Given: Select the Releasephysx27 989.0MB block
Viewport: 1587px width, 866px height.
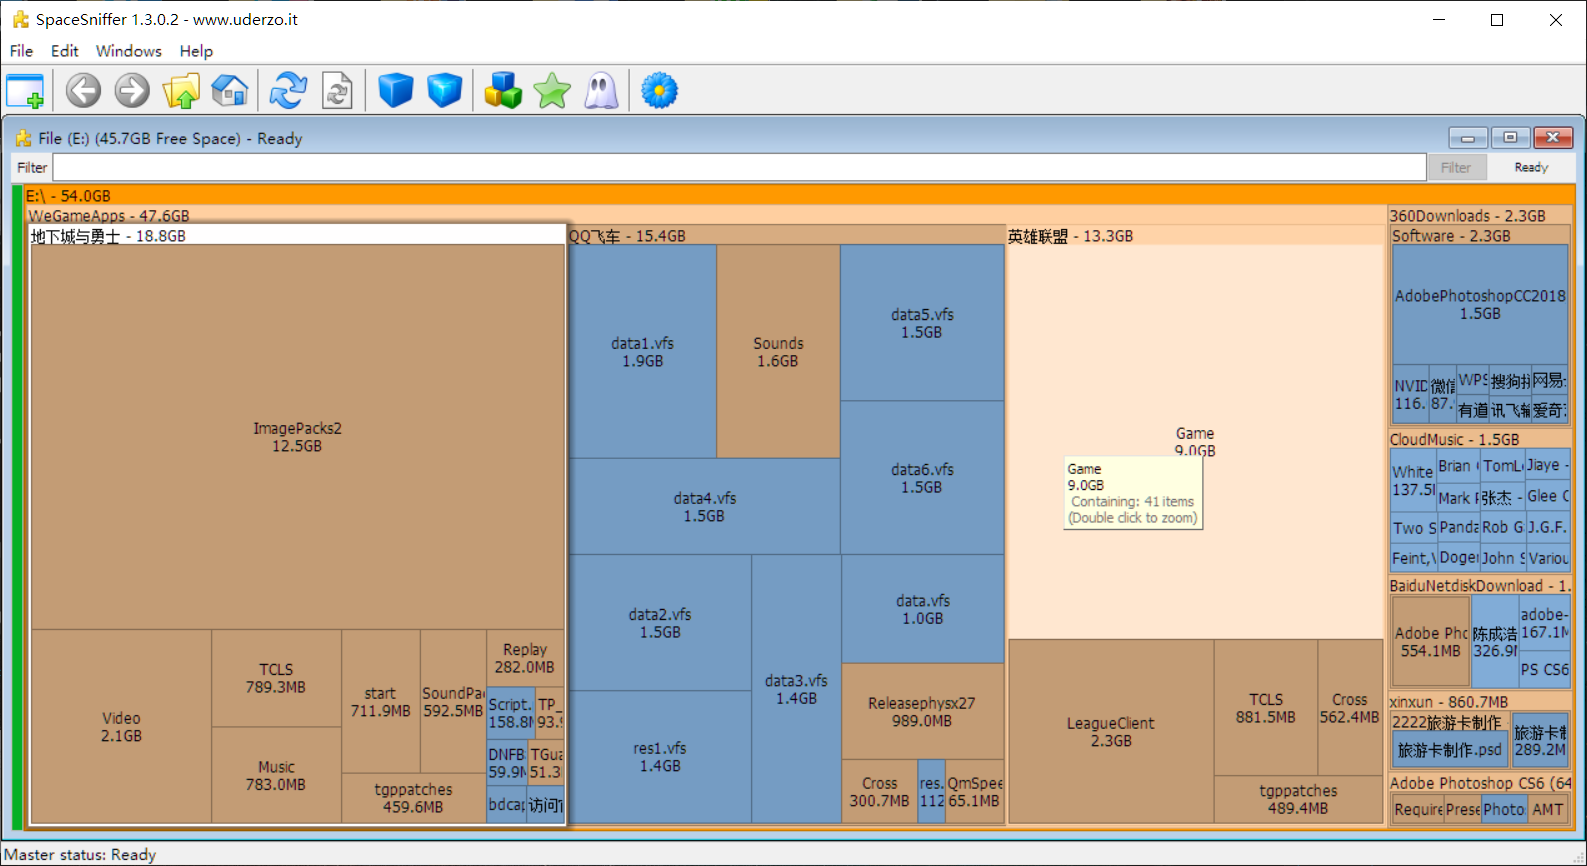Looking at the screenshot, I should tap(922, 712).
